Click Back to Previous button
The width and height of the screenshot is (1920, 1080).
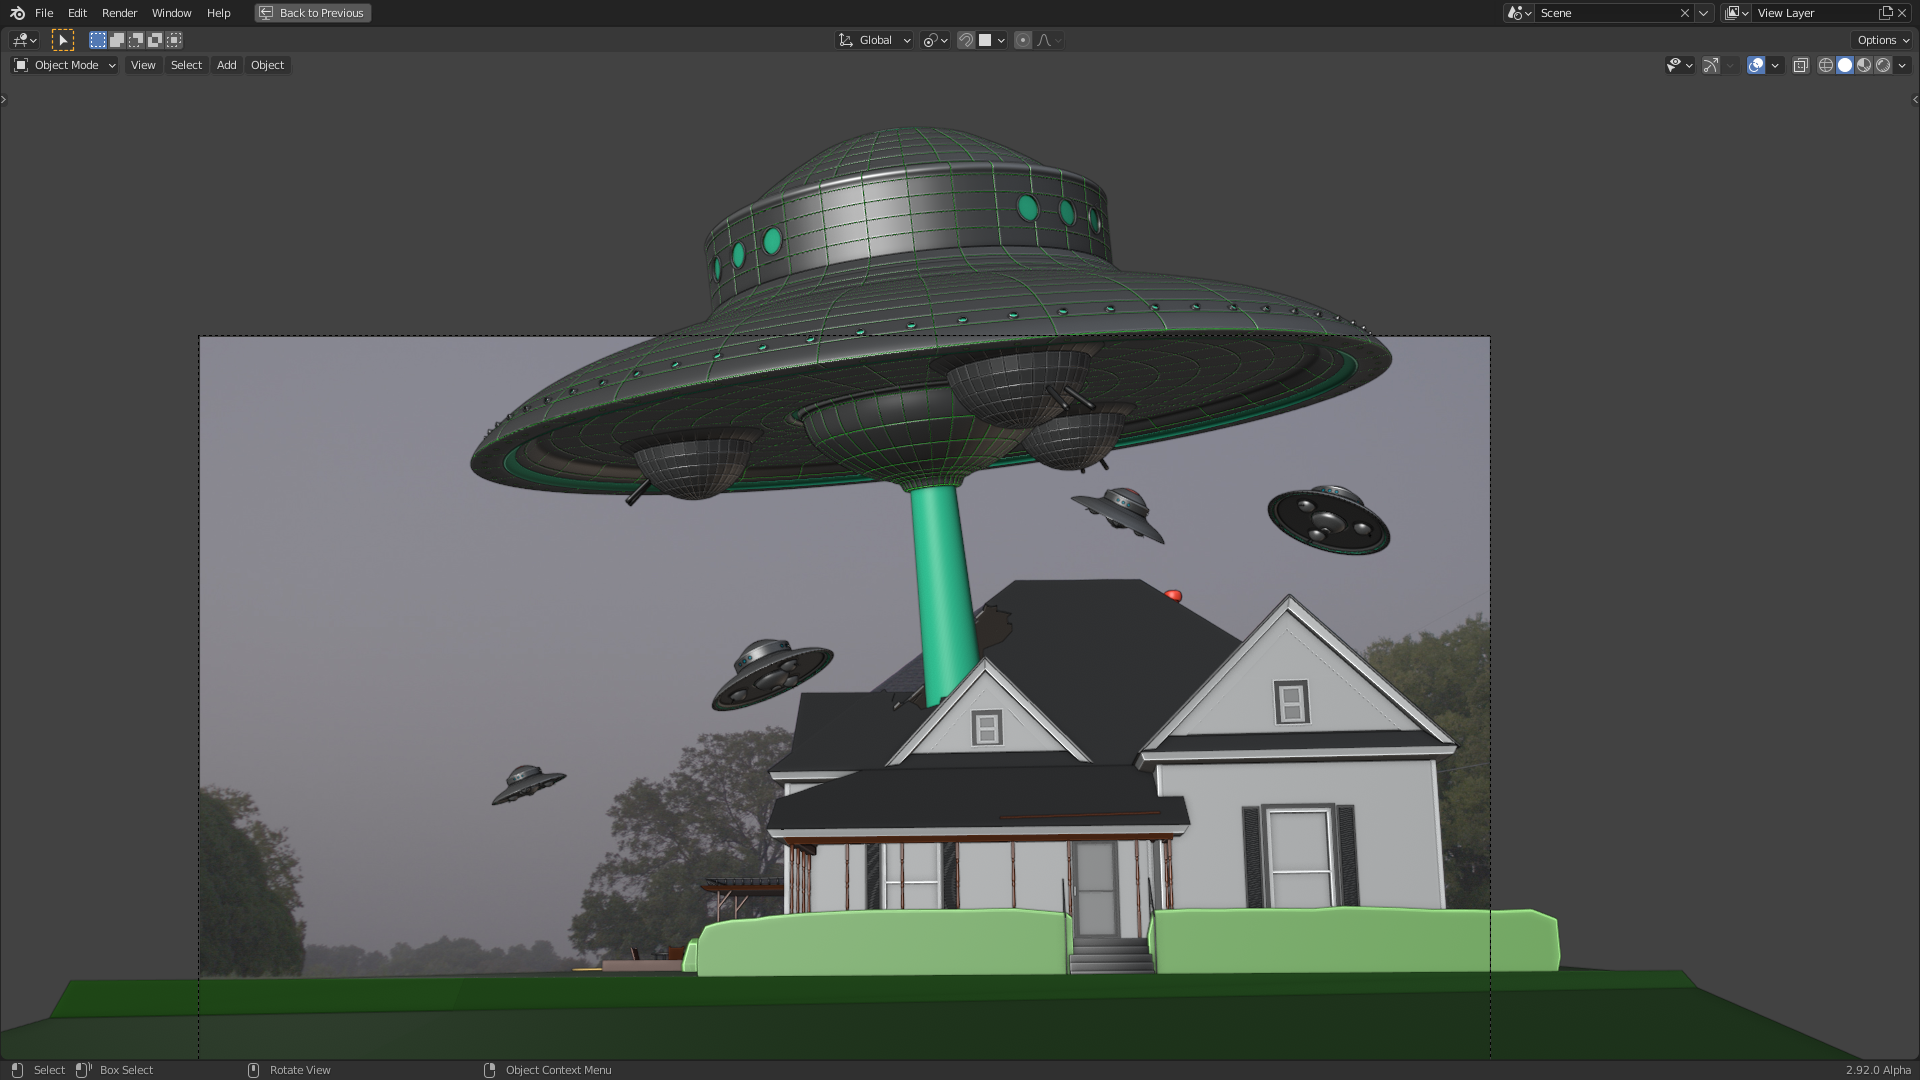[313, 13]
